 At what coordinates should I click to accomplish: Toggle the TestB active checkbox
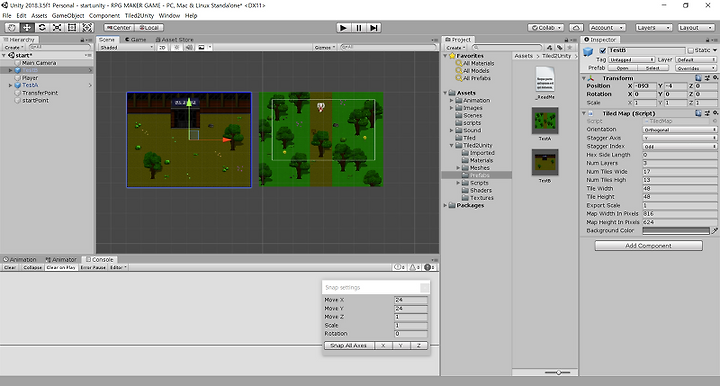coord(602,50)
